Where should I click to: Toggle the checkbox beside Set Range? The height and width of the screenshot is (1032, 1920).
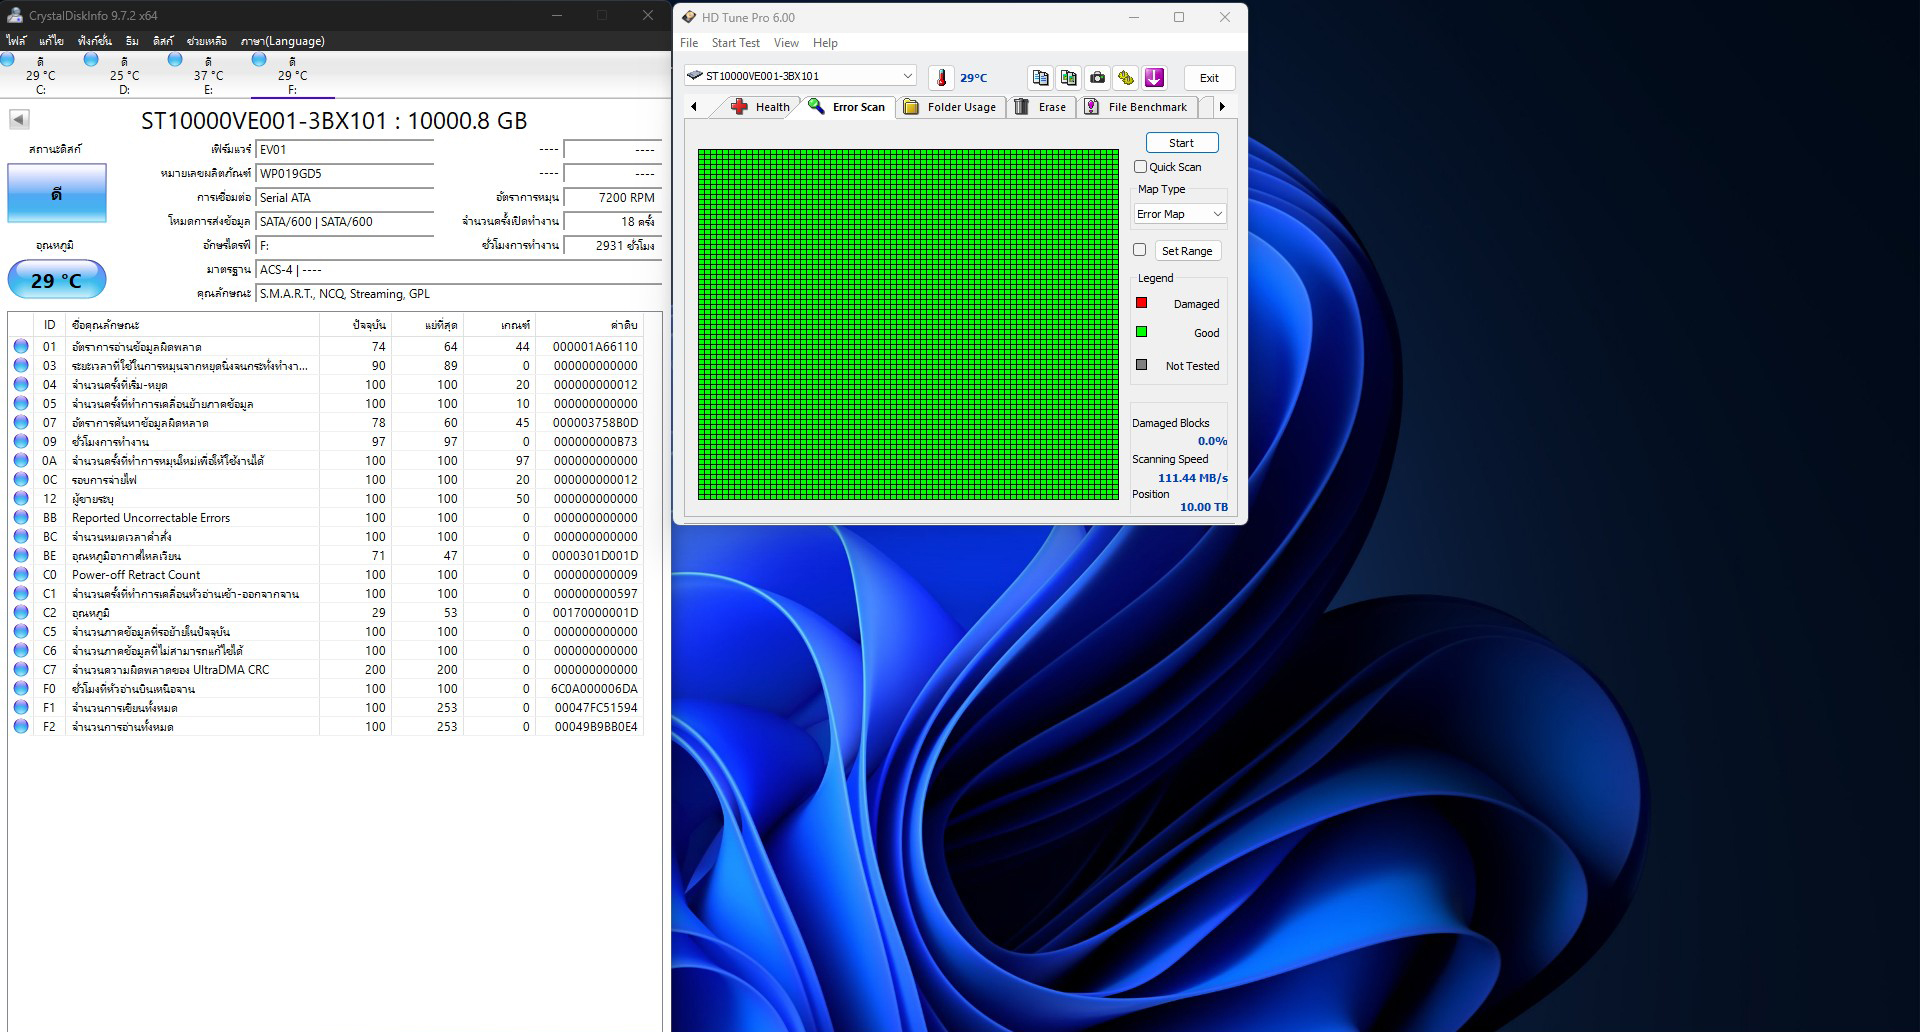tap(1139, 250)
